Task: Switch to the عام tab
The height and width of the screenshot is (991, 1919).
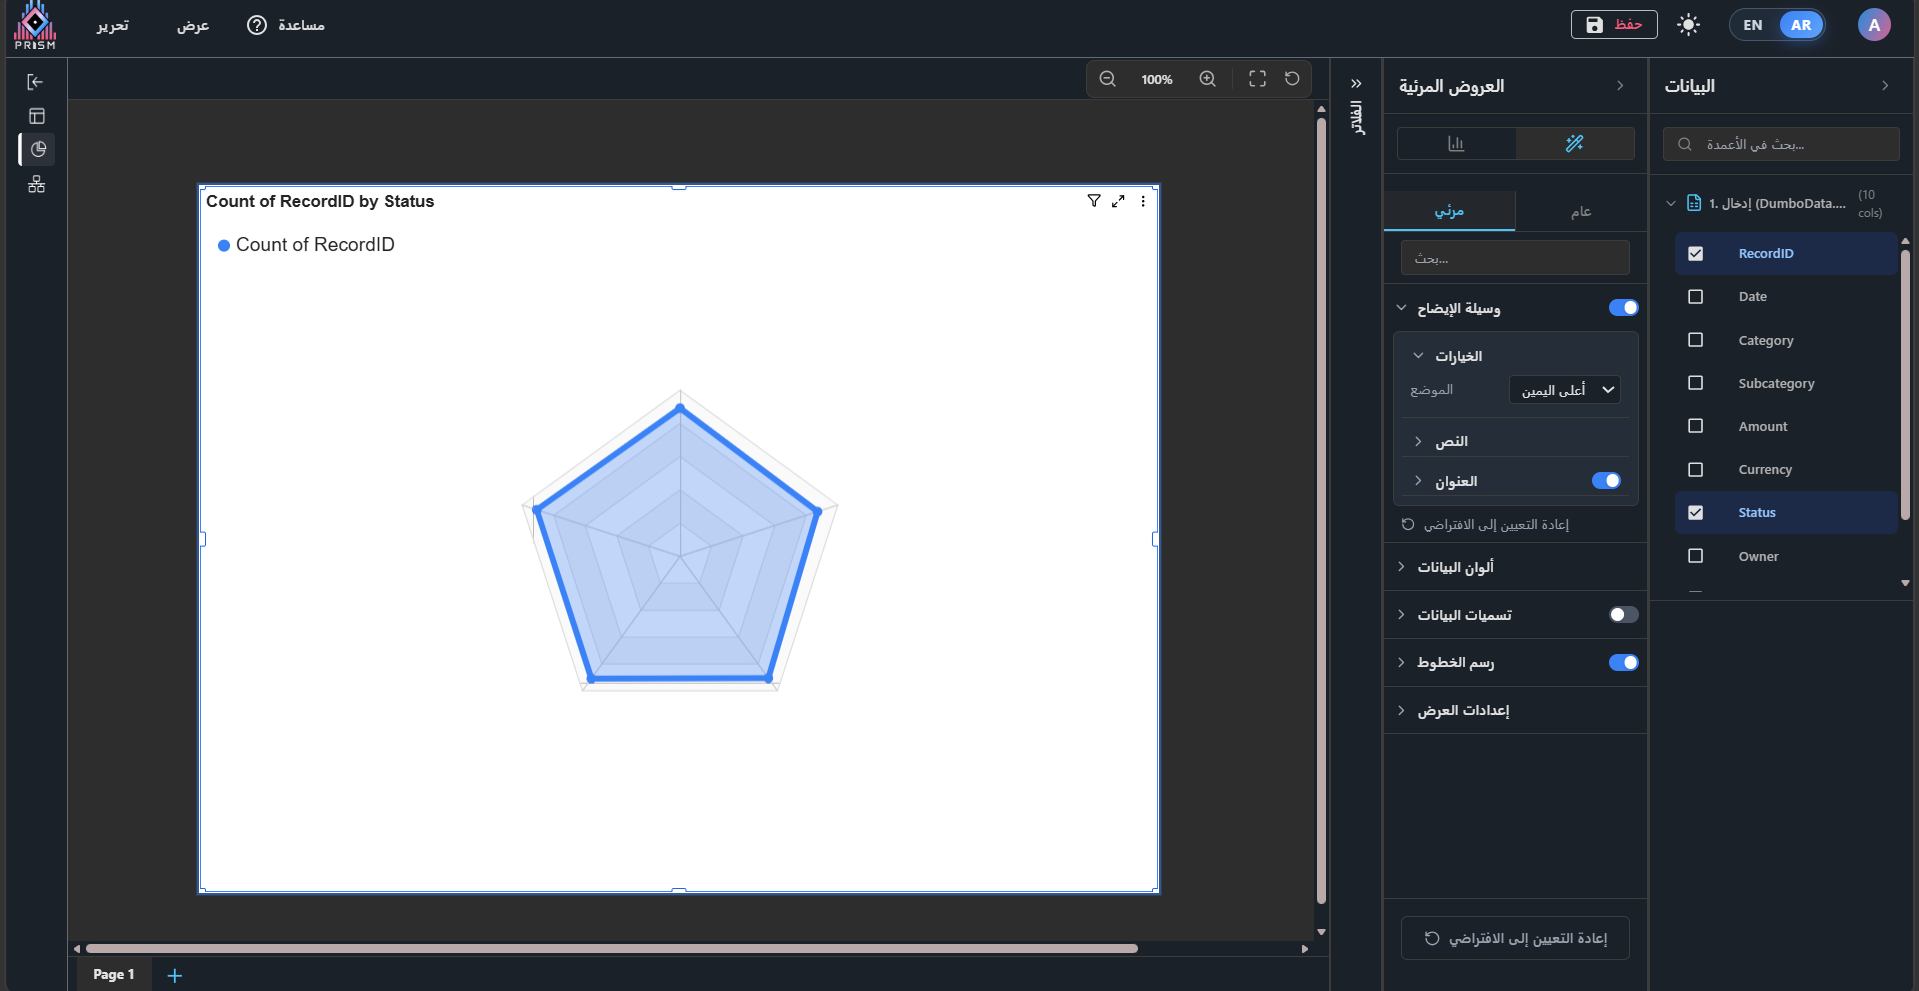Action: point(1580,211)
